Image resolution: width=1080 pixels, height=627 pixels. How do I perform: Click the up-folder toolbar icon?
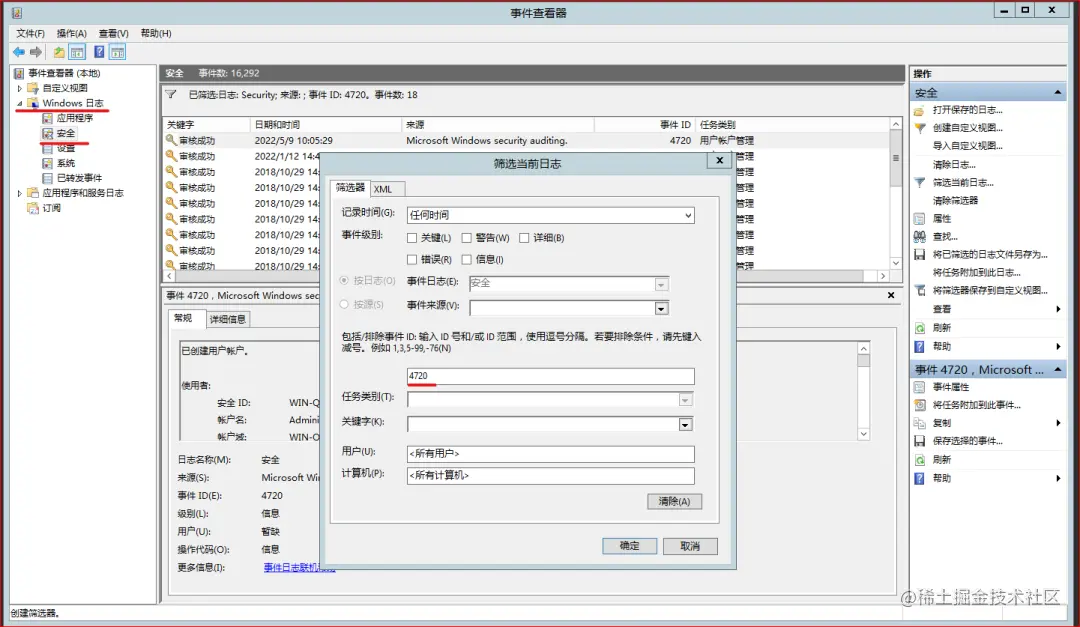tap(59, 52)
